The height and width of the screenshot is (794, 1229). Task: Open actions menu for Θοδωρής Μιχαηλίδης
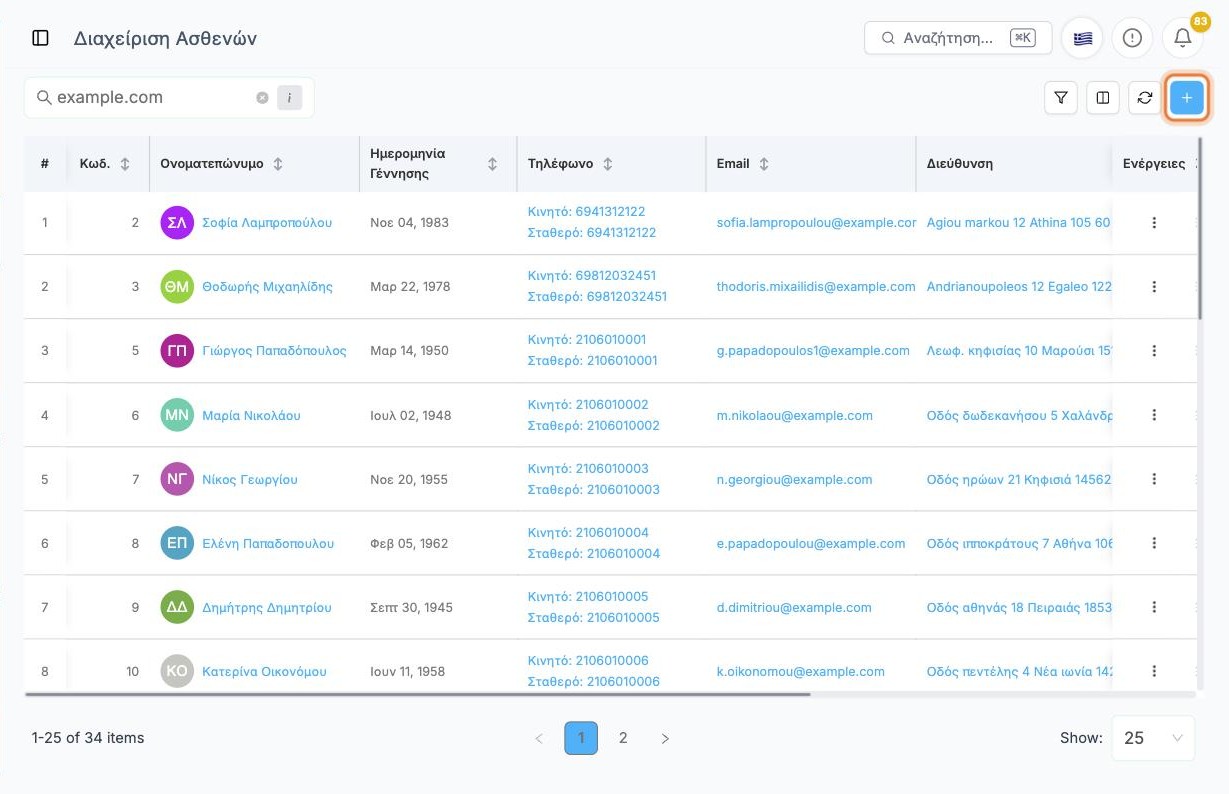(x=1154, y=287)
